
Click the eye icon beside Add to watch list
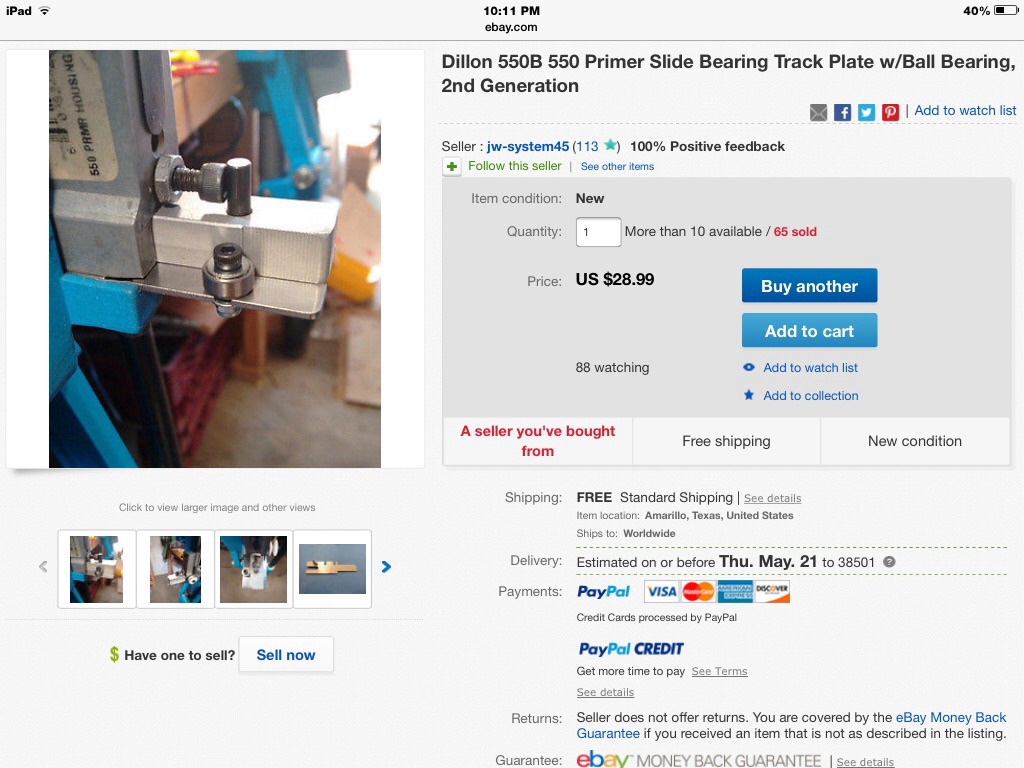pos(749,368)
